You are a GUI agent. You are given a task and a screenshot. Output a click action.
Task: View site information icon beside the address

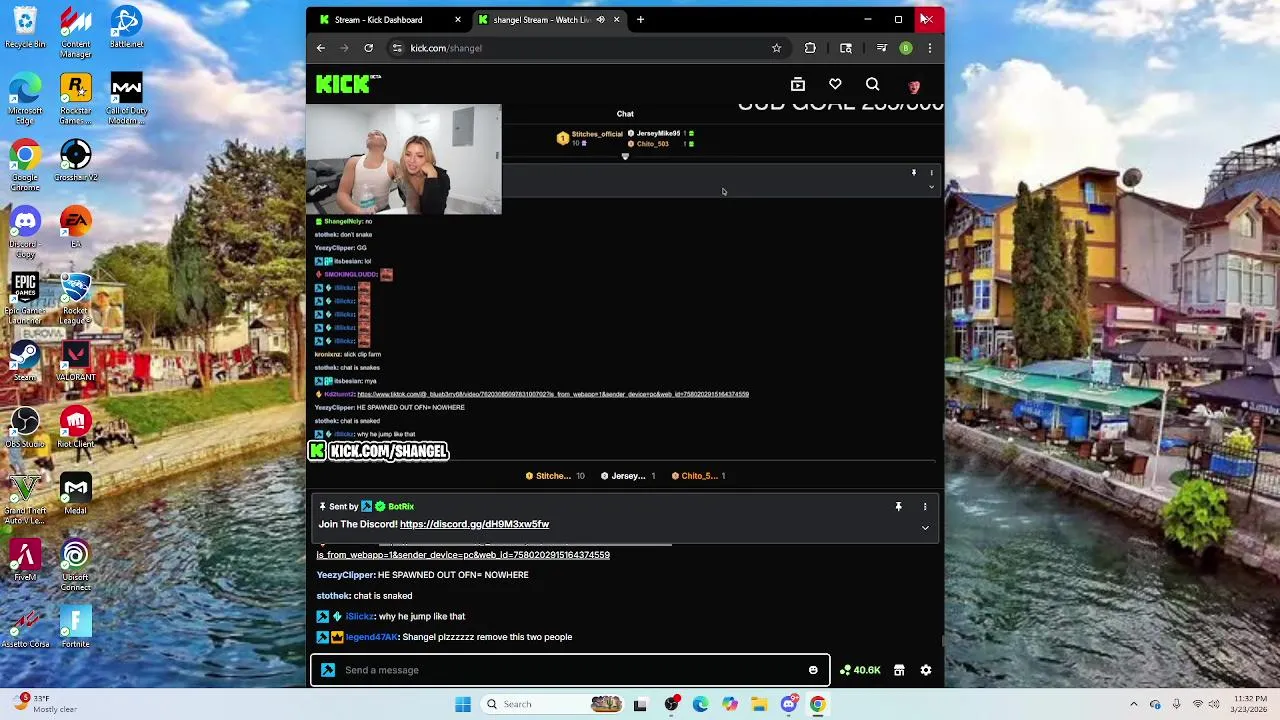point(397,48)
